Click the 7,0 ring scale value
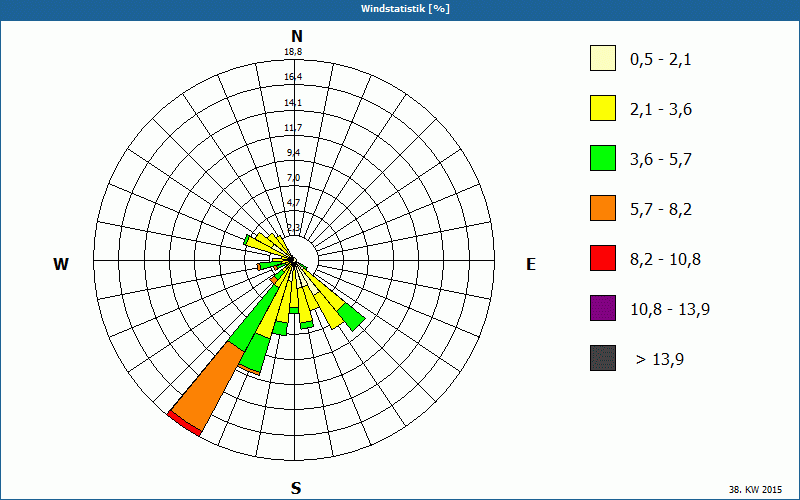The image size is (800, 500). pos(293,178)
